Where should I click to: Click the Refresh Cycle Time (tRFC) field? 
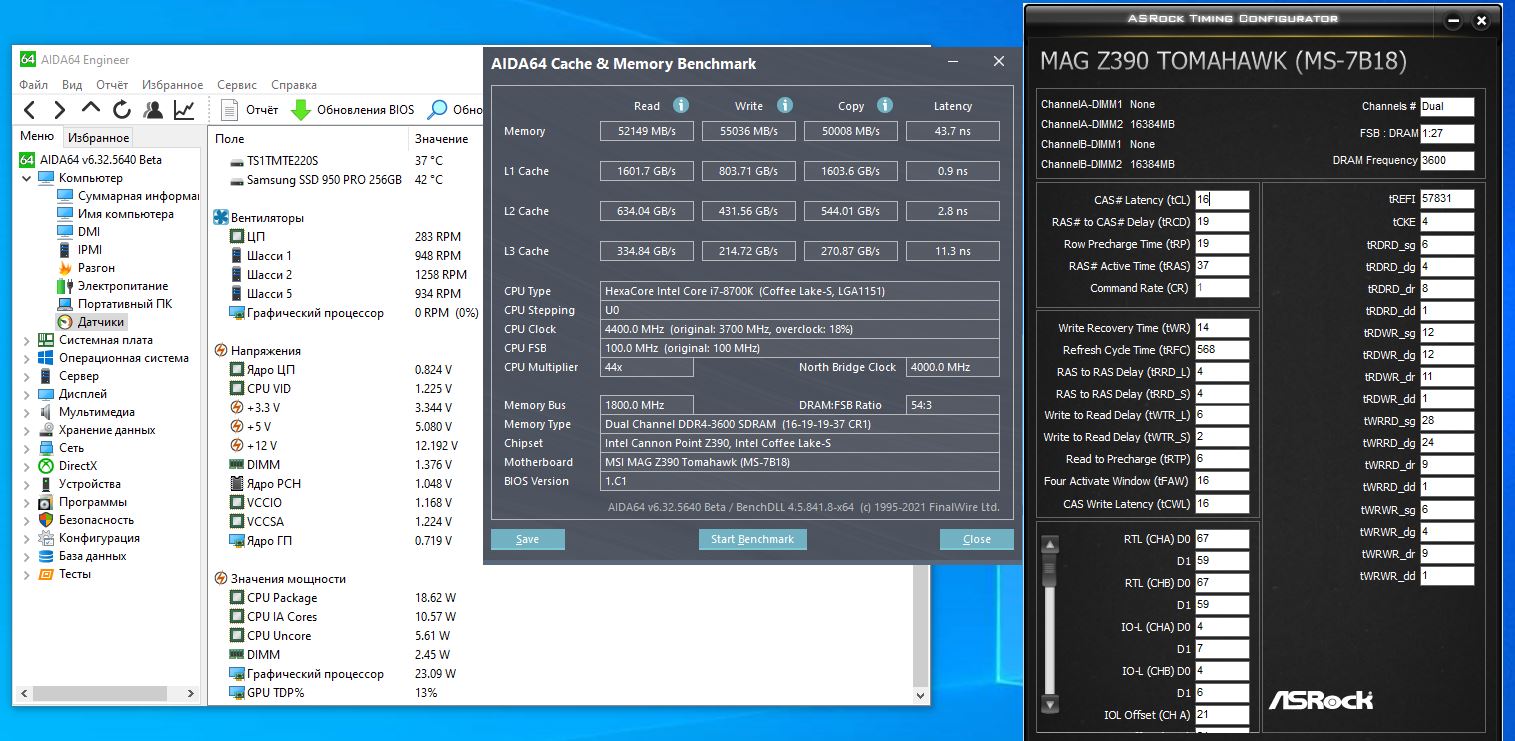point(1222,350)
